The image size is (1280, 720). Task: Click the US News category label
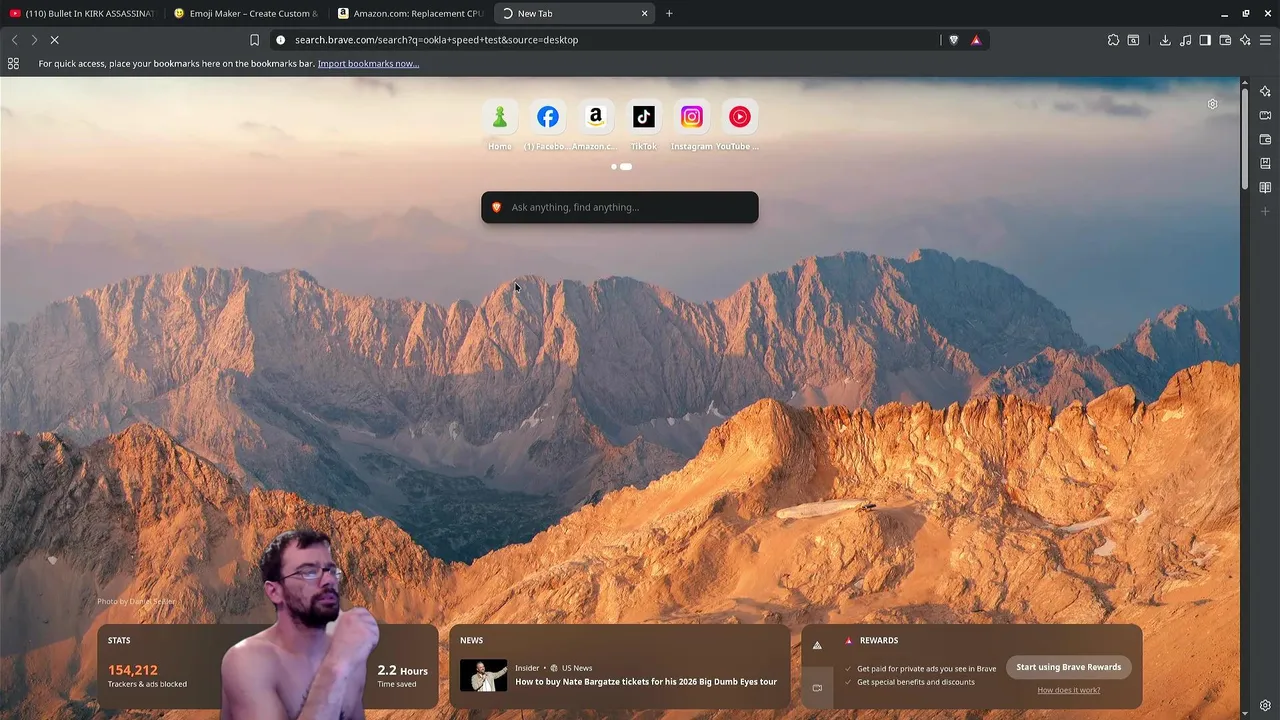coord(577,668)
